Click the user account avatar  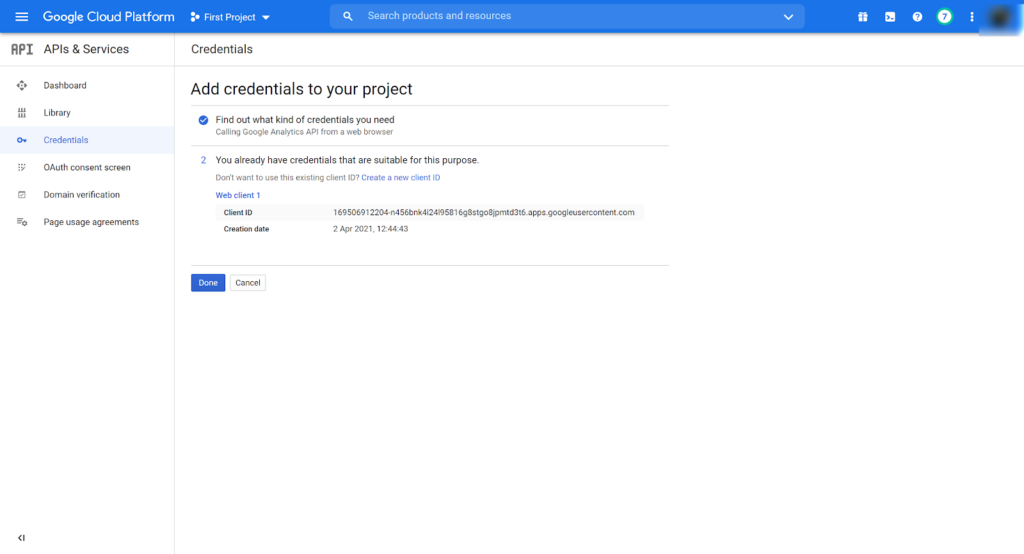[999, 18]
